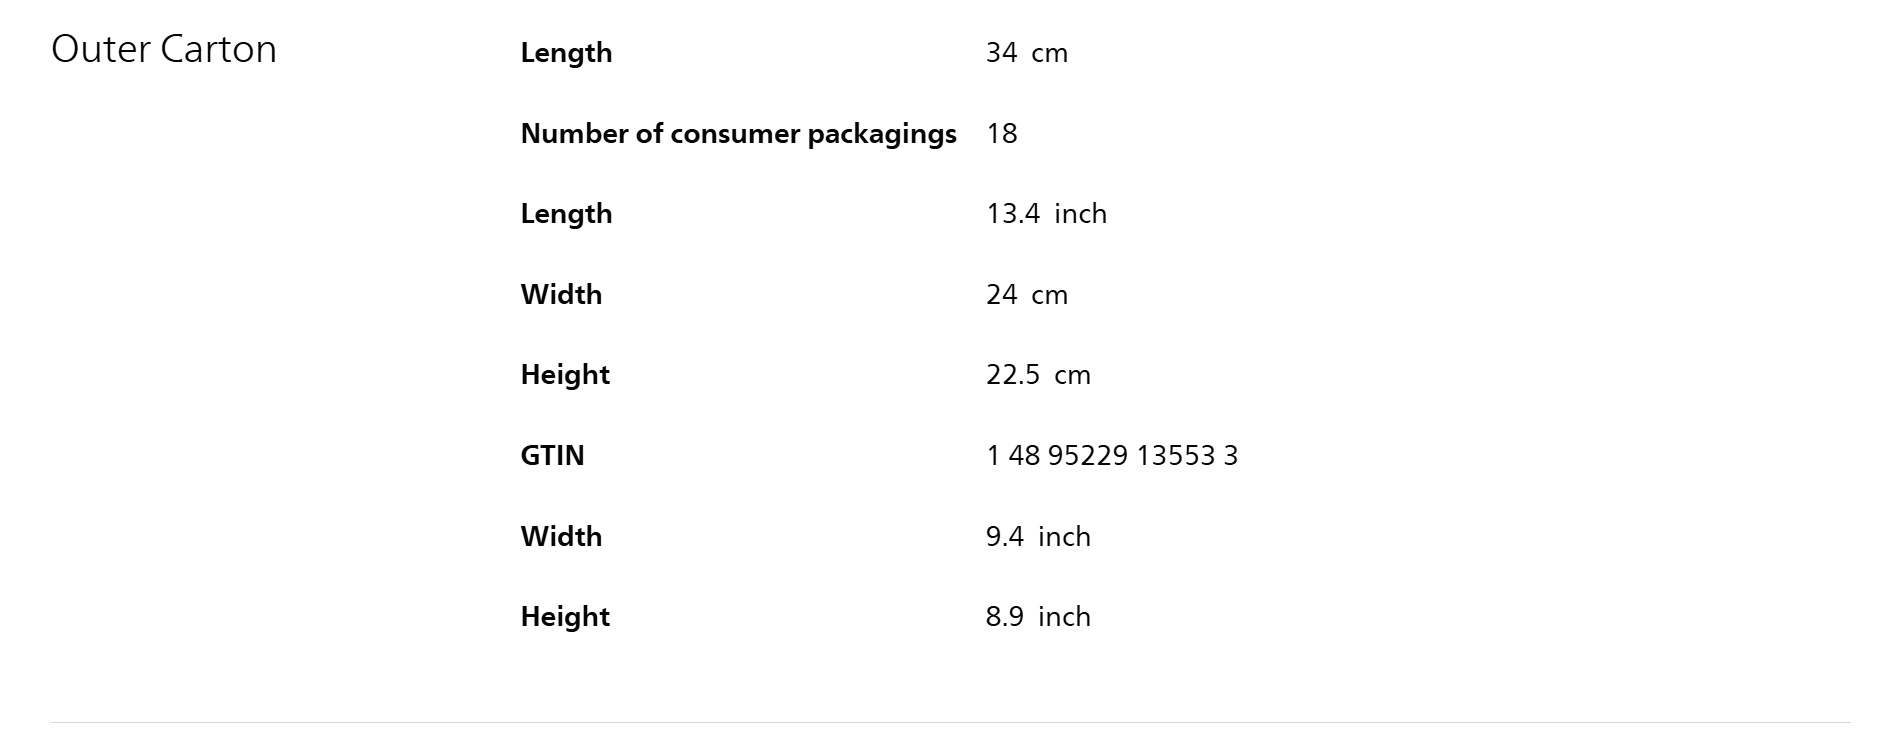This screenshot has height=740, width=1899.
Task: Click the cm unit after 22.5
Action: tap(1072, 375)
